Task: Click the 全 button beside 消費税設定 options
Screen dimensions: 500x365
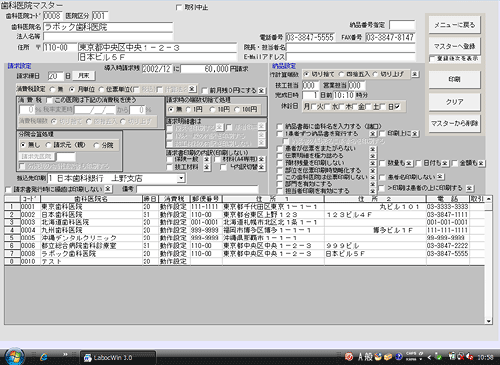Action: coord(192,89)
